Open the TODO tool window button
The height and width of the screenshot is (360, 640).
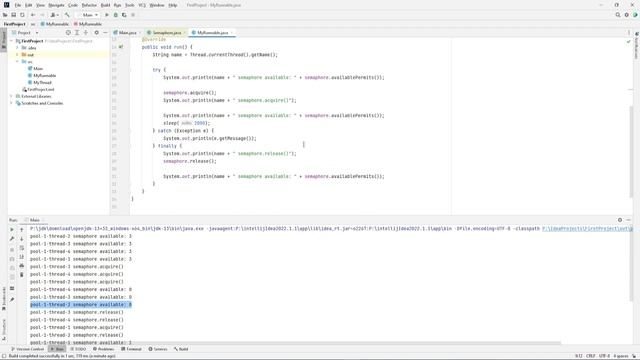(x=78, y=349)
